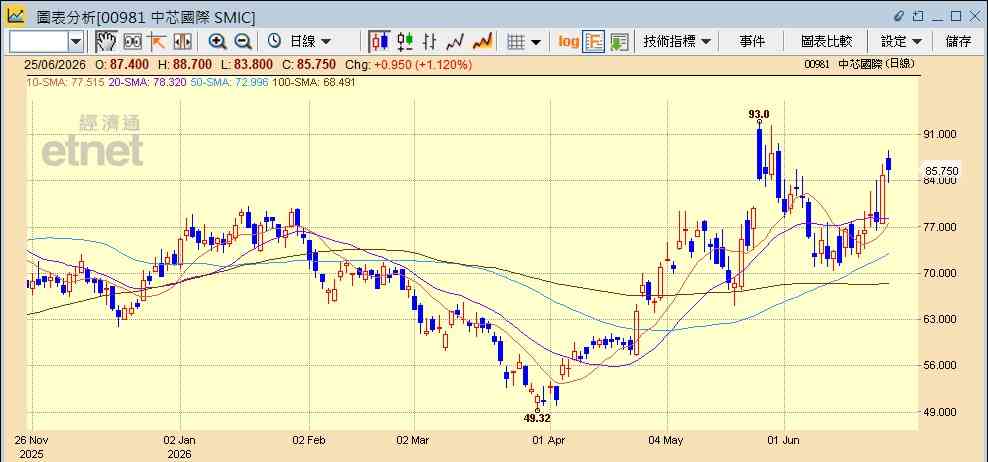Image resolution: width=988 pixels, height=462 pixels.
Task: Switch to line chart type
Action: (x=455, y=42)
